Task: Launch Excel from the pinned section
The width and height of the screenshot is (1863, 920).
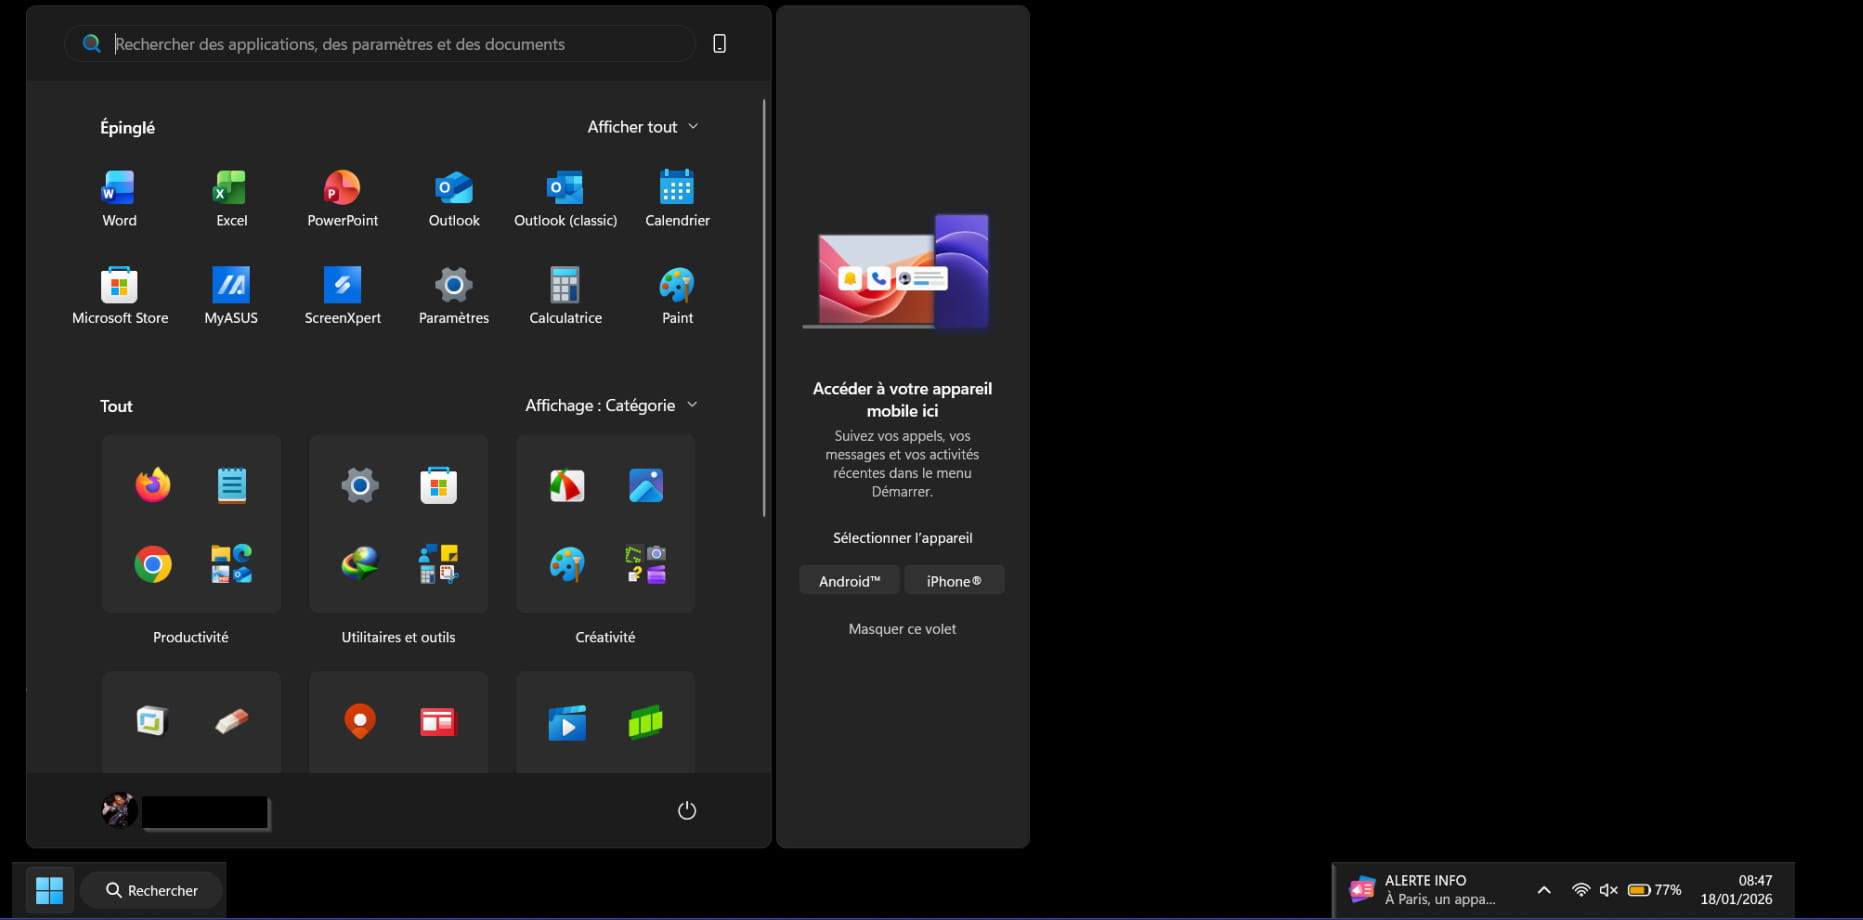Action: click(x=231, y=198)
